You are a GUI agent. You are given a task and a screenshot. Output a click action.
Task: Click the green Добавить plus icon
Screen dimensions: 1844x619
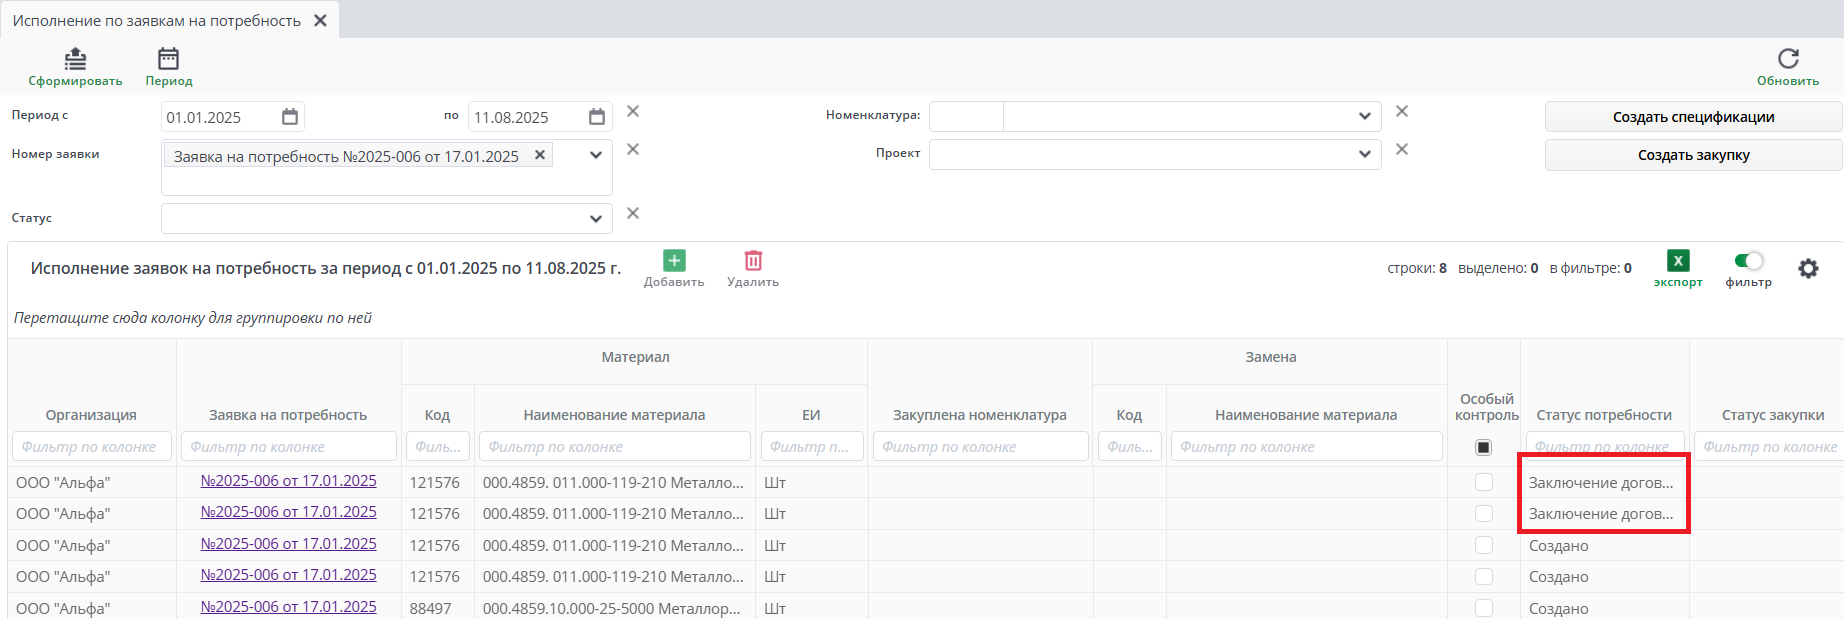point(674,261)
